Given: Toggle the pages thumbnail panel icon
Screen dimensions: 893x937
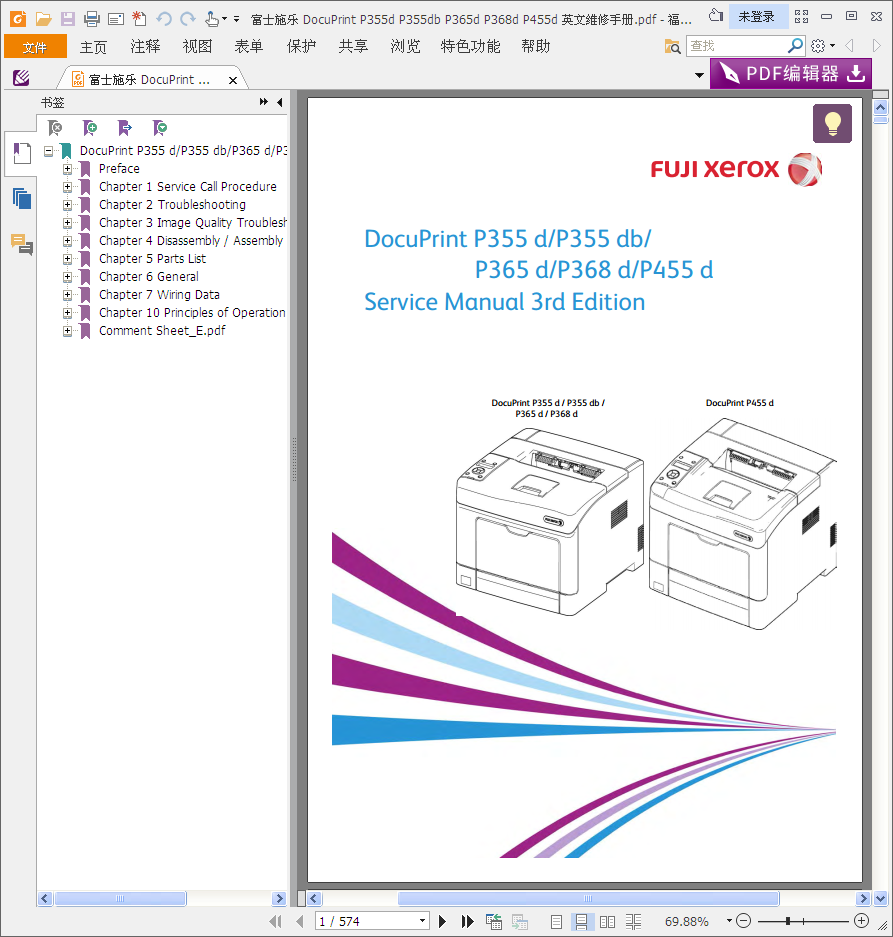Looking at the screenshot, I should click(22, 198).
